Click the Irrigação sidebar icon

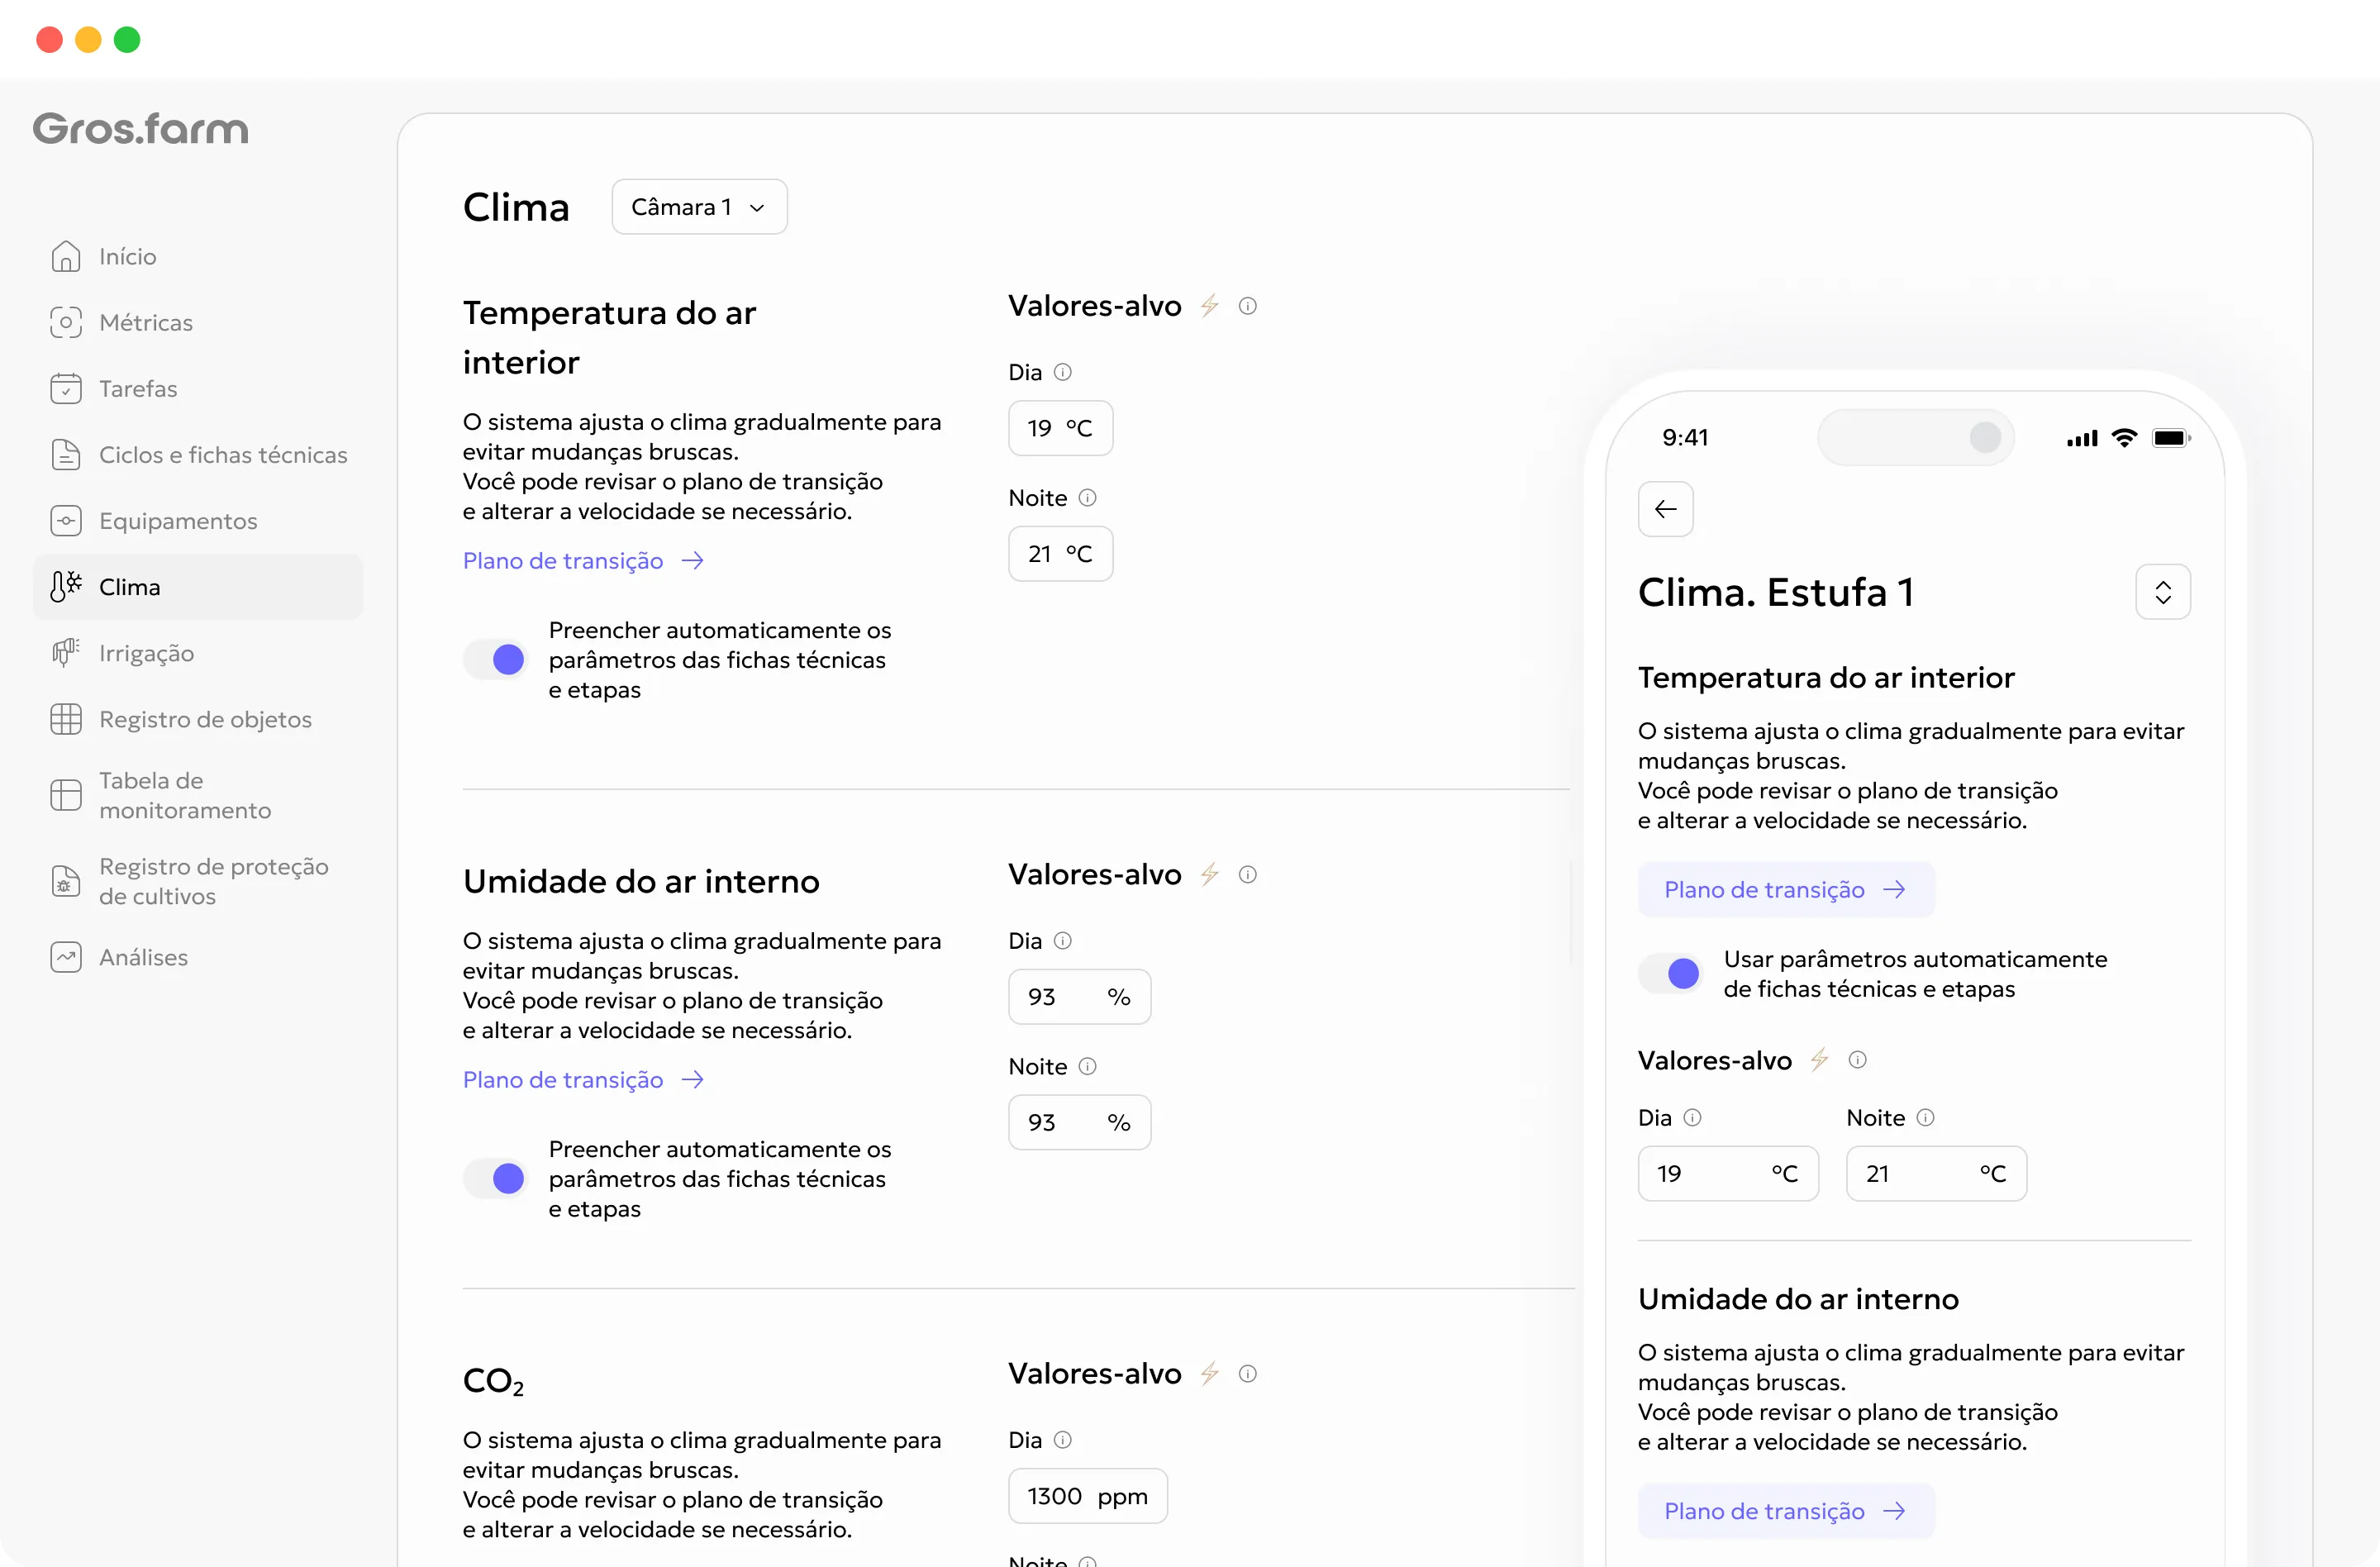[66, 652]
